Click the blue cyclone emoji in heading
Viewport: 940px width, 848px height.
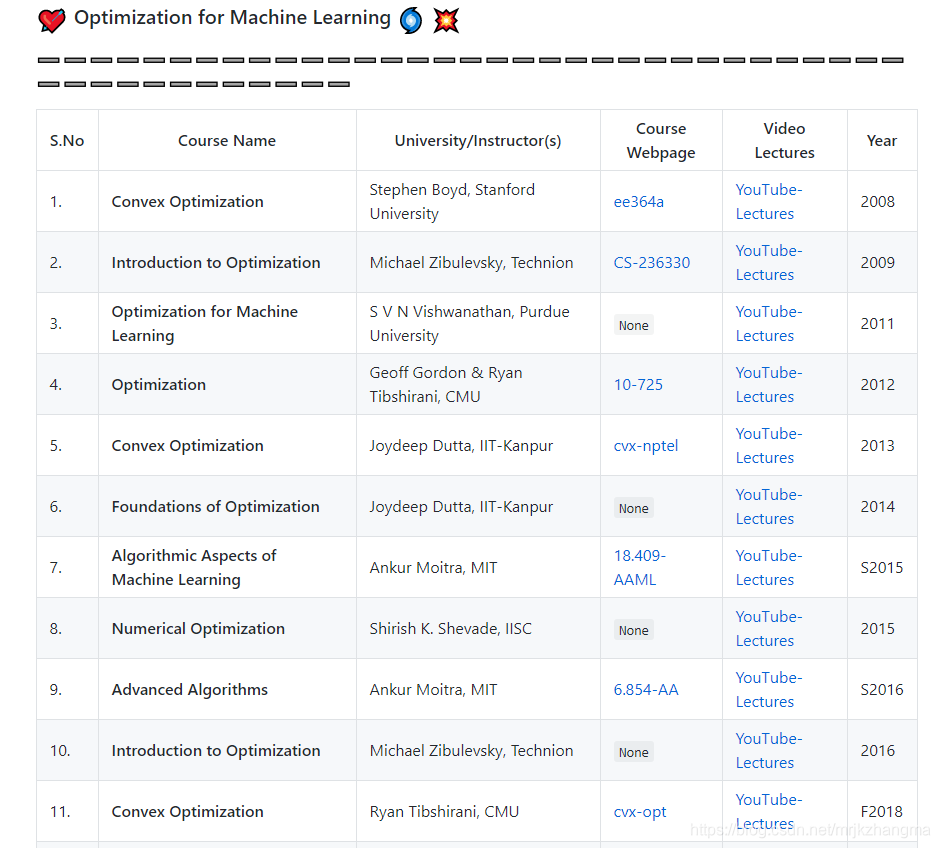(411, 20)
